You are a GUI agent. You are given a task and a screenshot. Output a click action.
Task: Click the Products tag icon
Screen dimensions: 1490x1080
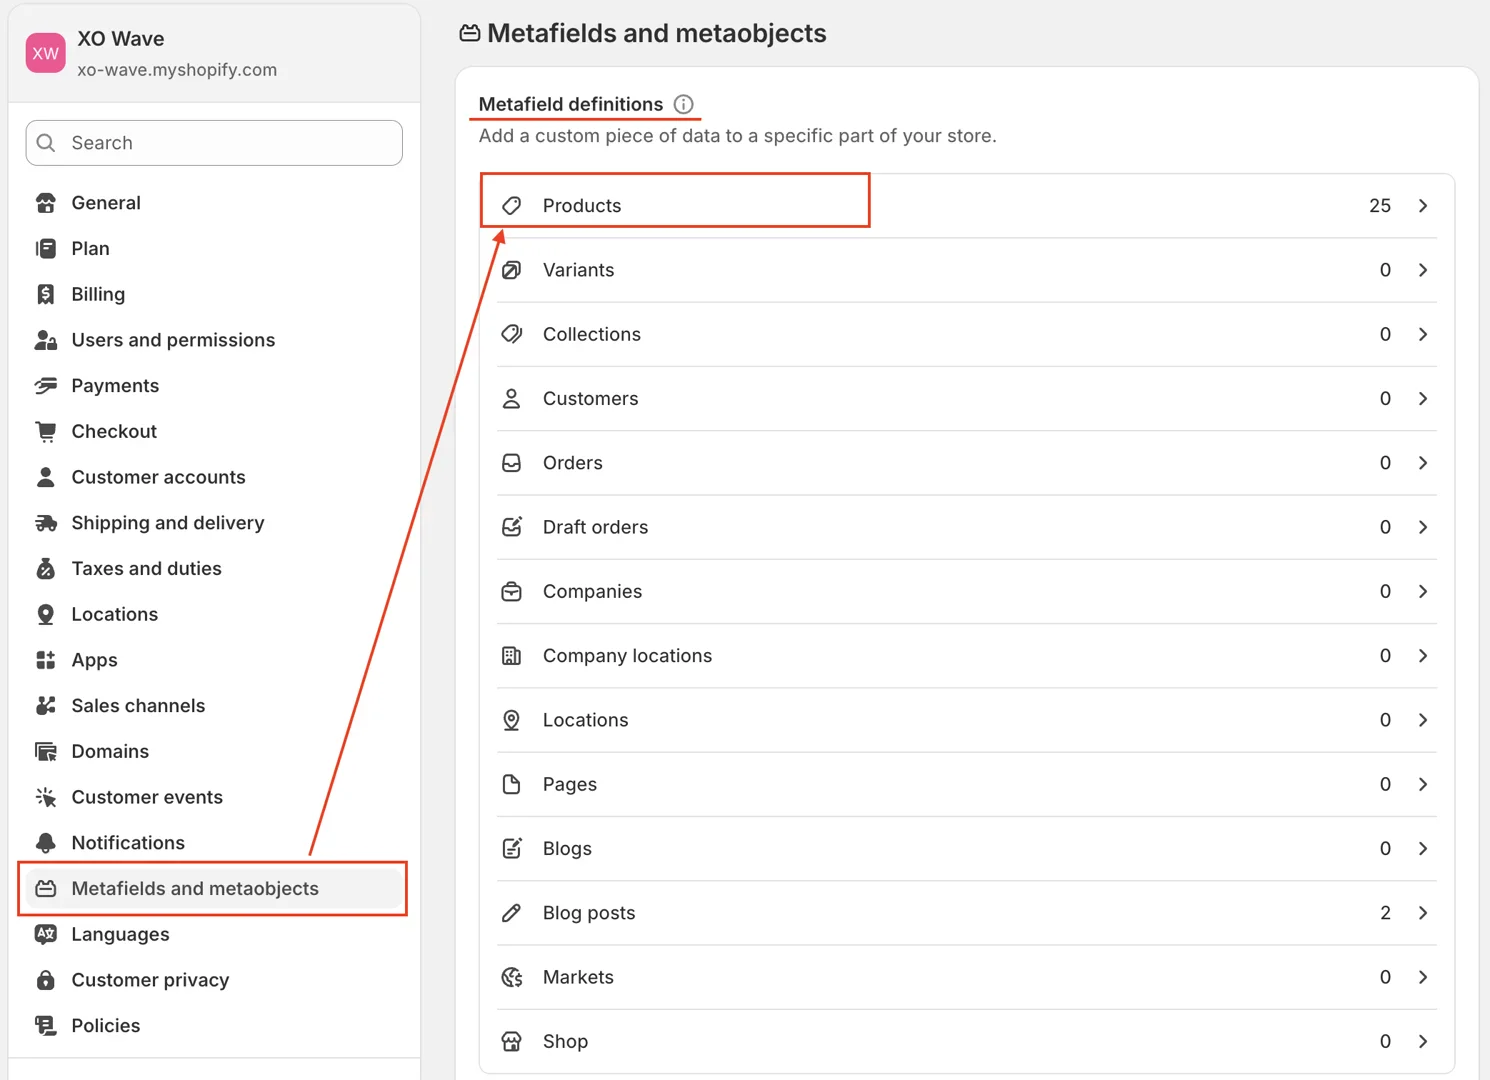(x=512, y=206)
